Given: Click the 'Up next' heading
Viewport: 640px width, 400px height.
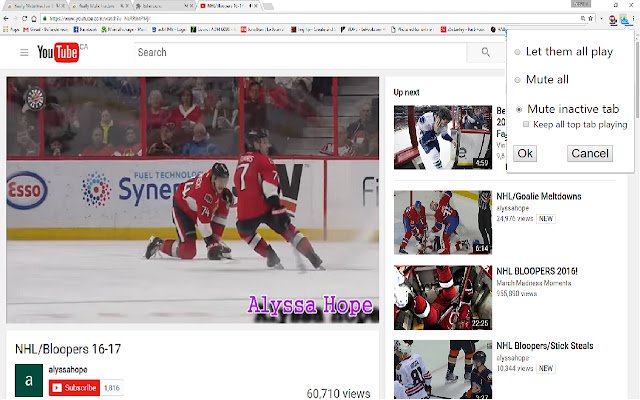Looking at the screenshot, I should tap(406, 92).
